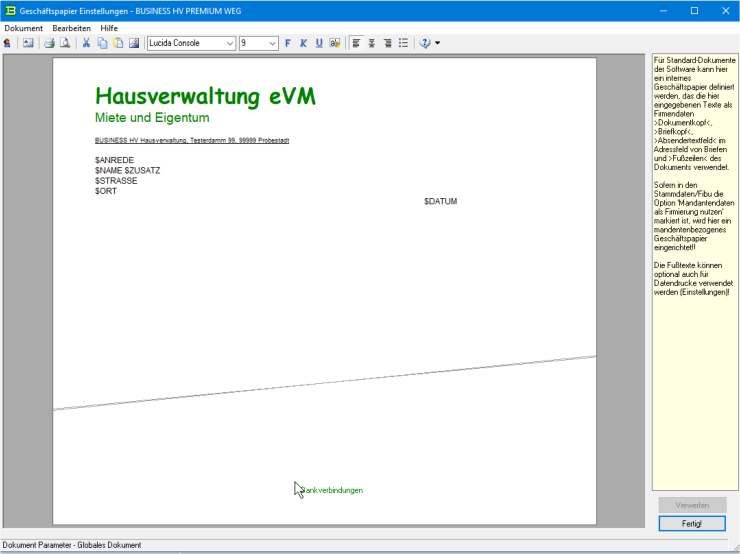740x554 pixels.
Task: Toggle bold formatting (F)
Action: click(287, 43)
